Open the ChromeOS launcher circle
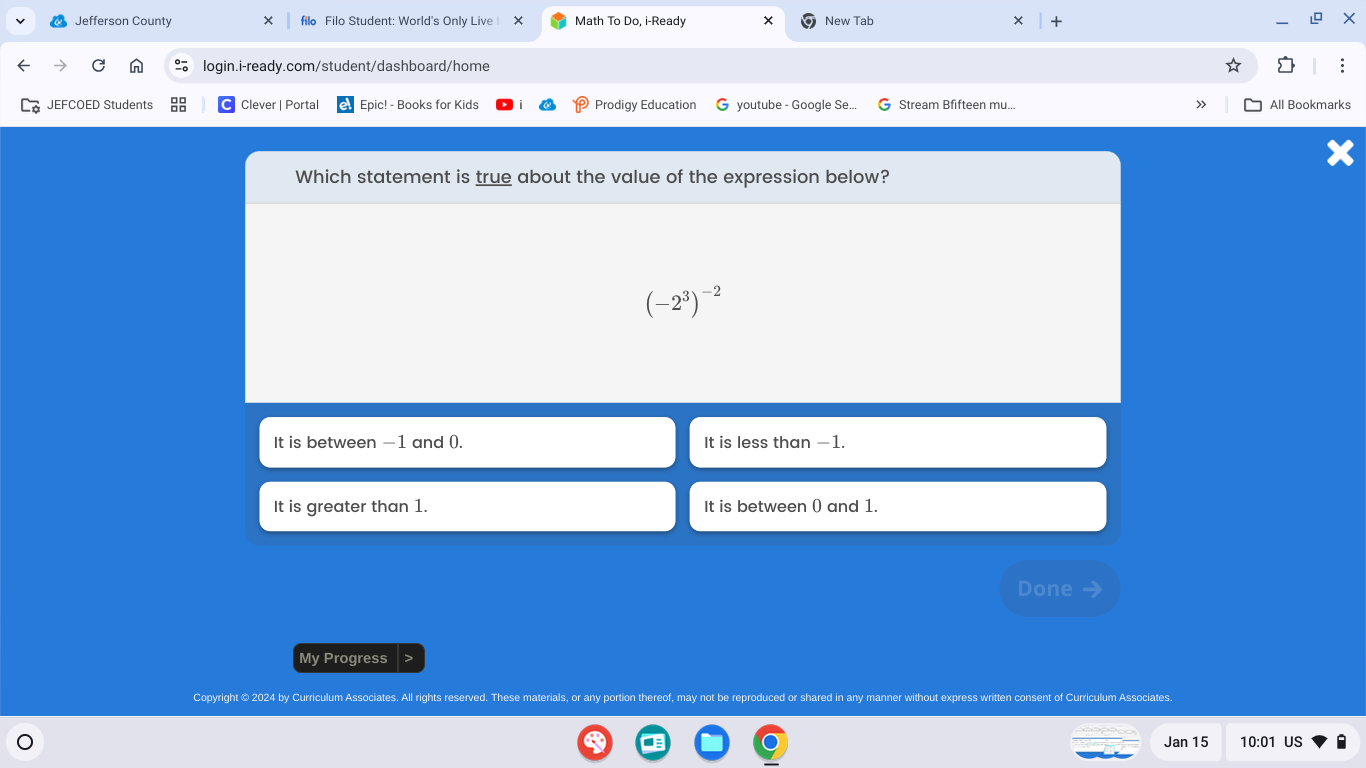 click(x=26, y=742)
